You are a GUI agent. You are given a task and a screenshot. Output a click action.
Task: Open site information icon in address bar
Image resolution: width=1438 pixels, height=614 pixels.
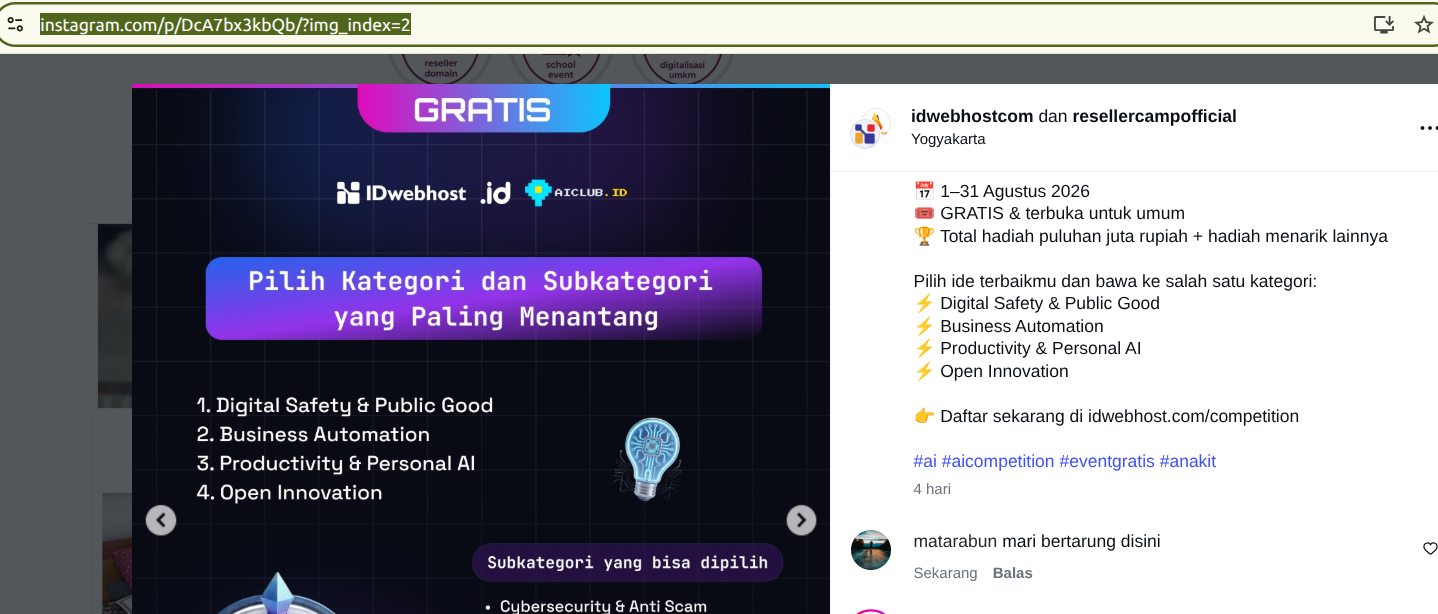(15, 24)
